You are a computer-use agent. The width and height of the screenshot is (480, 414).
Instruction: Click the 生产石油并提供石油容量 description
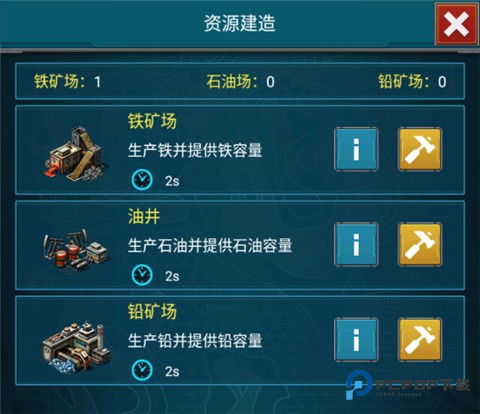click(210, 246)
